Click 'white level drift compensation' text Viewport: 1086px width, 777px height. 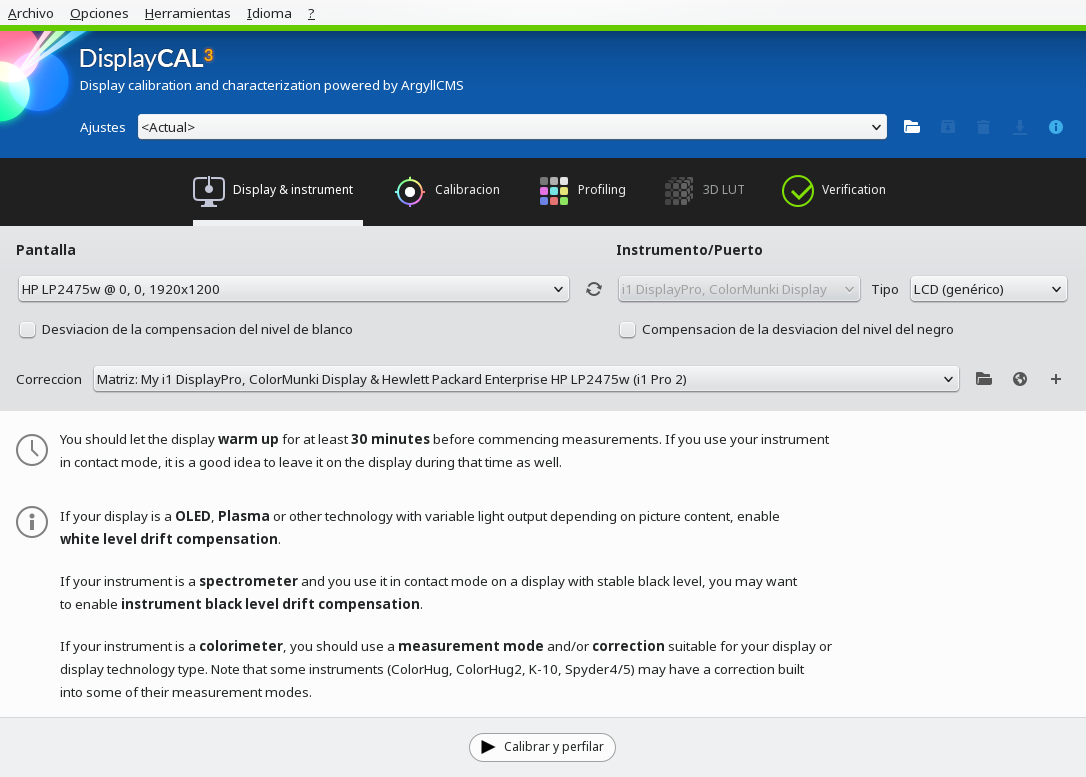(x=169, y=539)
